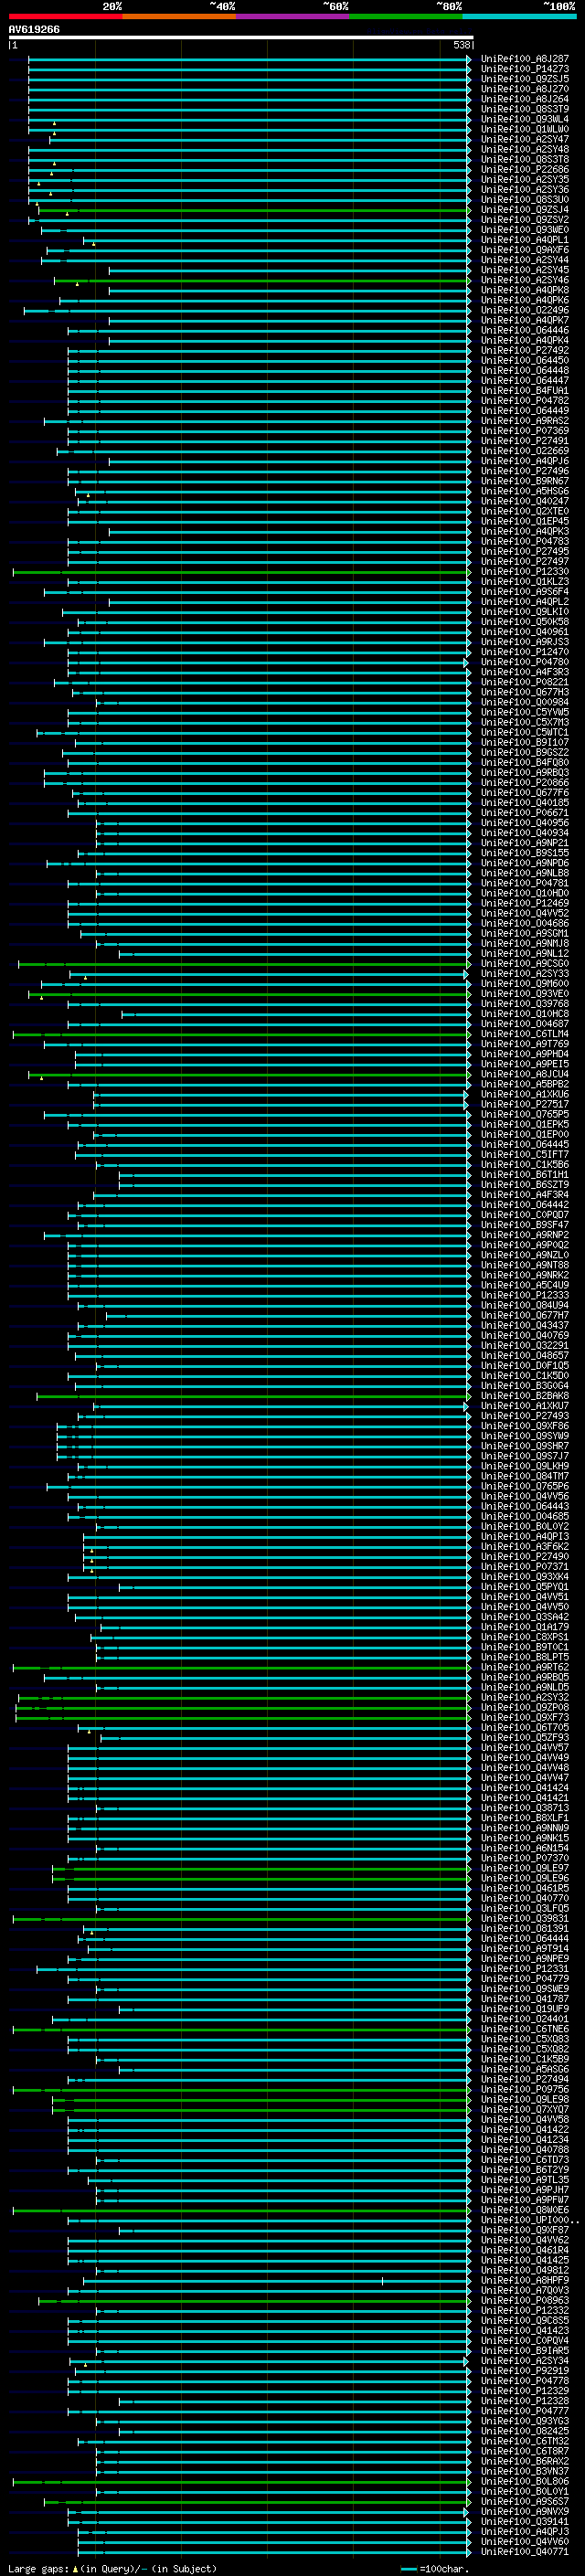Select the UniRef100_Q9S7J7 label
585x2576 pixels.
pyautogui.click(x=525, y=1456)
